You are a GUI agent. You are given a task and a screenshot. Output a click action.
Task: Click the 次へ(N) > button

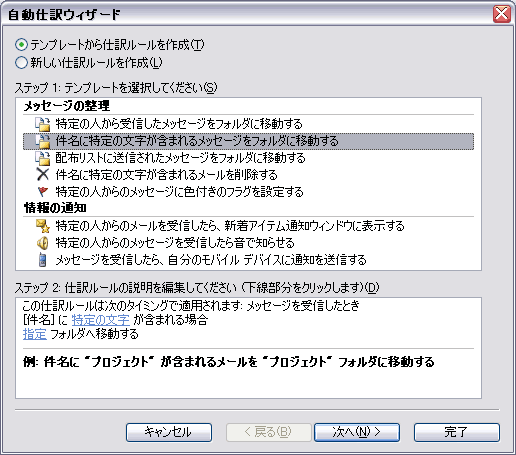(x=357, y=432)
